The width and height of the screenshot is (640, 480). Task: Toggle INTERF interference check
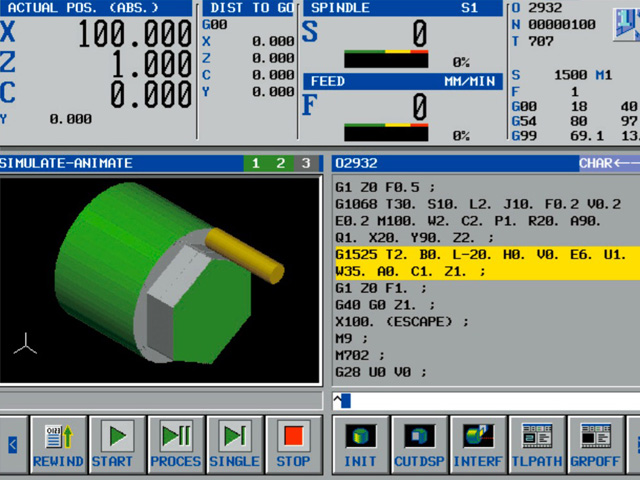click(x=478, y=445)
